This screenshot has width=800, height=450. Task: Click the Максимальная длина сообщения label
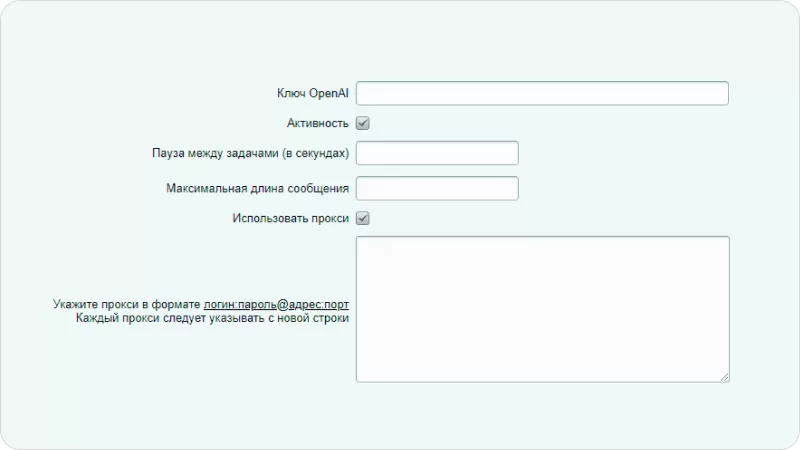(257, 188)
